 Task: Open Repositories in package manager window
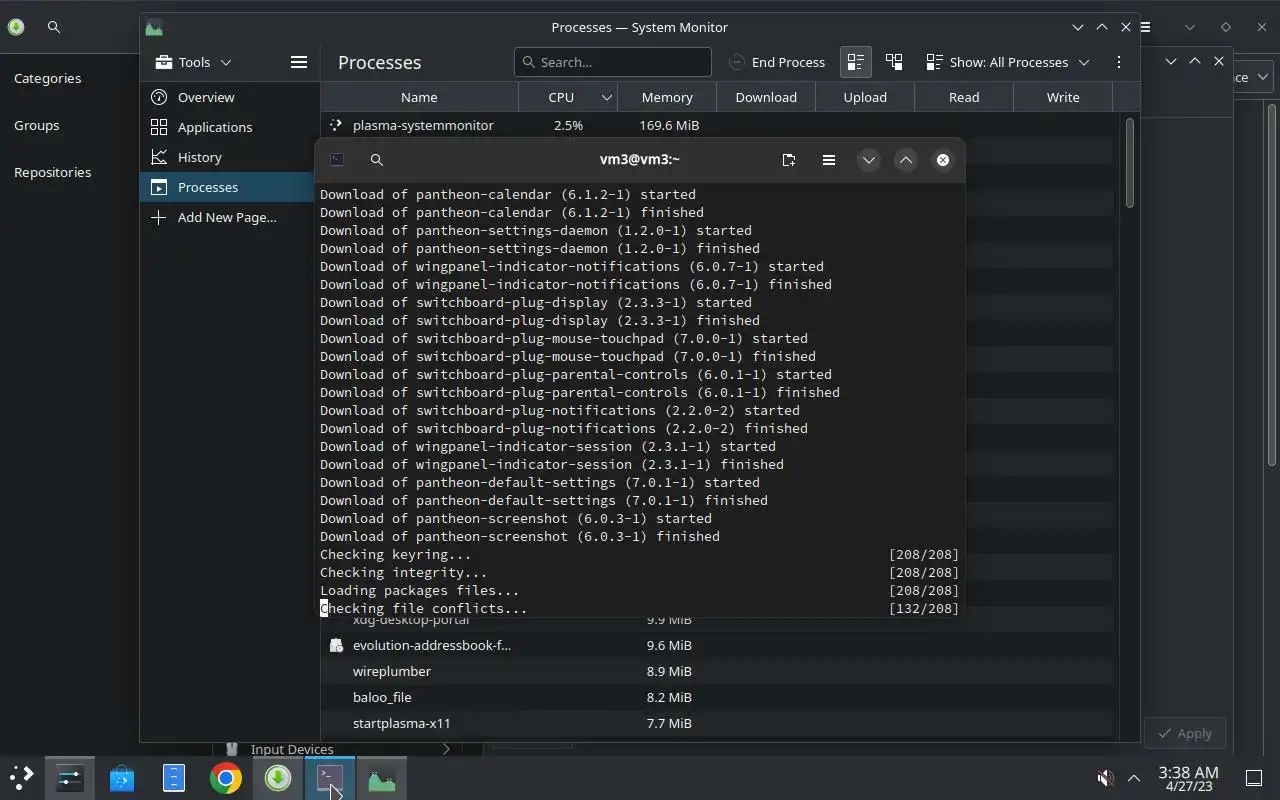52,172
